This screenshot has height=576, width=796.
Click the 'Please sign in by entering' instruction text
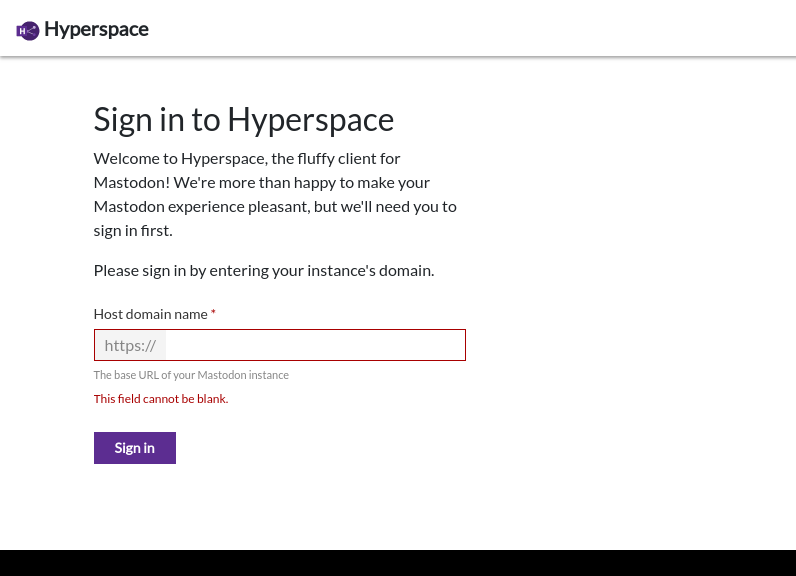(264, 270)
